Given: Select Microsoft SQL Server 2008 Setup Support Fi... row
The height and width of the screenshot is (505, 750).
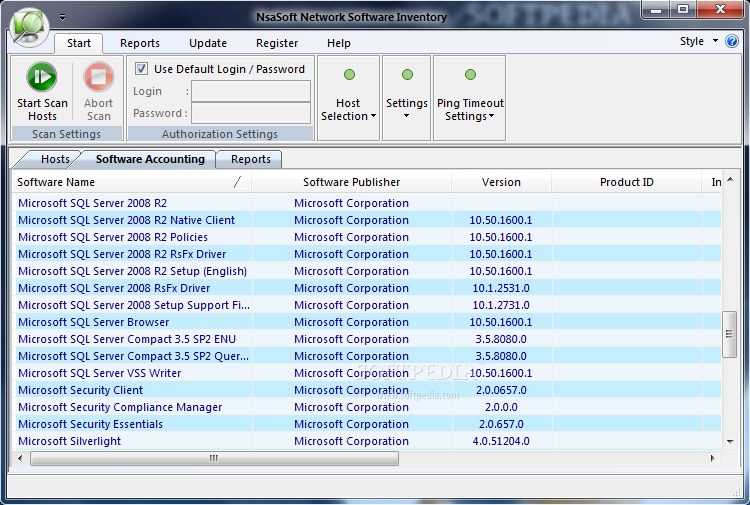Looking at the screenshot, I should point(368,305).
